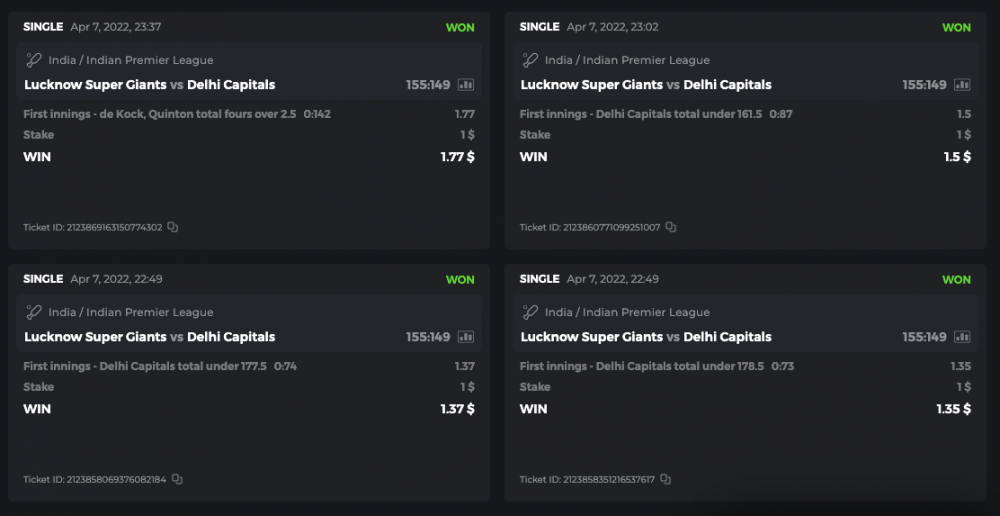Image resolution: width=1000 pixels, height=516 pixels.
Task: Copy ticket ID ending in 251007
Action: tap(670, 227)
